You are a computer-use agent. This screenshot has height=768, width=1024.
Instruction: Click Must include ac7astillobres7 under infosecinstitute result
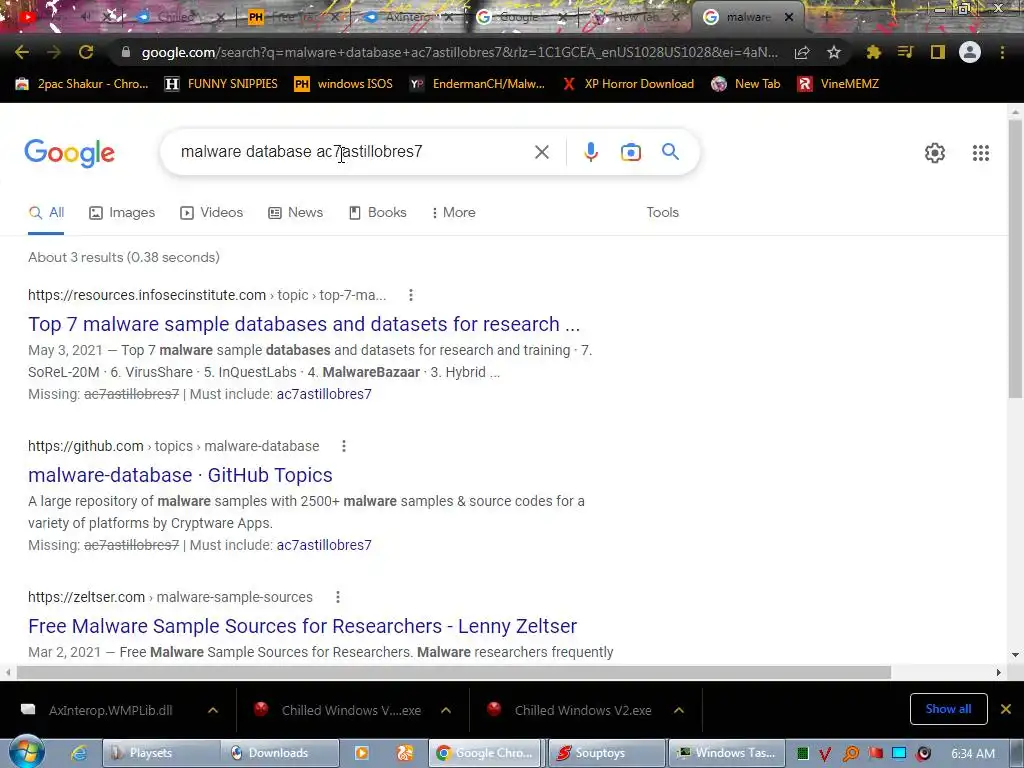tap(324, 394)
